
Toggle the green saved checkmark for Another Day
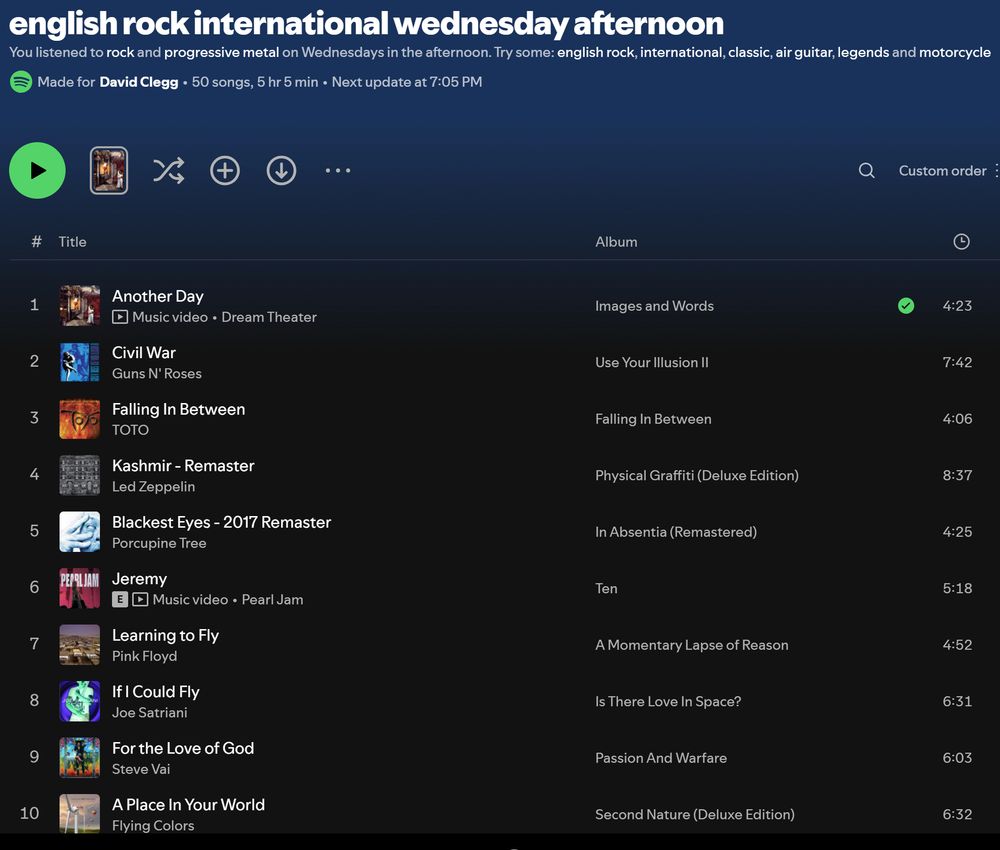click(906, 306)
